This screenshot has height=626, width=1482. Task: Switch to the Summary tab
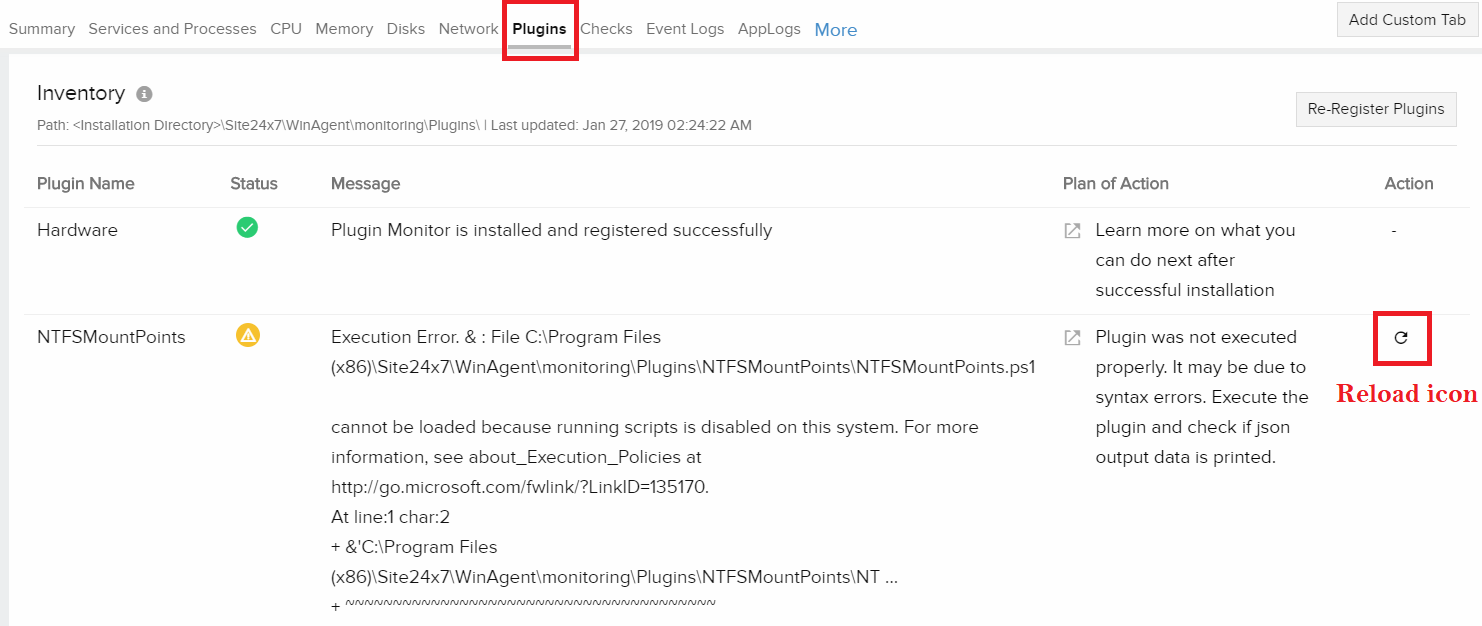click(x=41, y=29)
